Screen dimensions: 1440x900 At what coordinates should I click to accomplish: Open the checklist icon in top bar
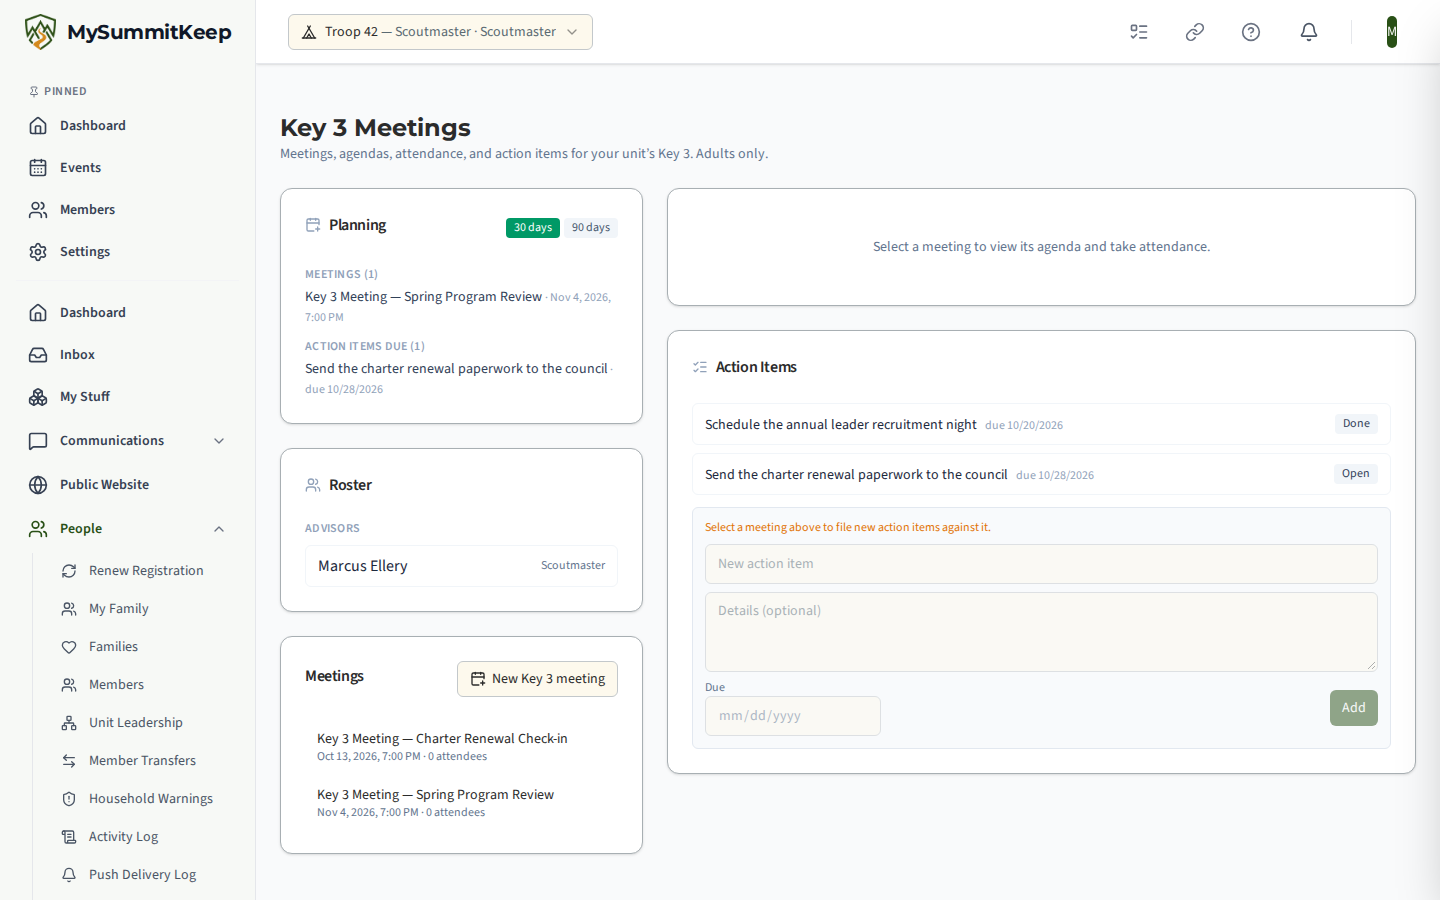point(1139,32)
